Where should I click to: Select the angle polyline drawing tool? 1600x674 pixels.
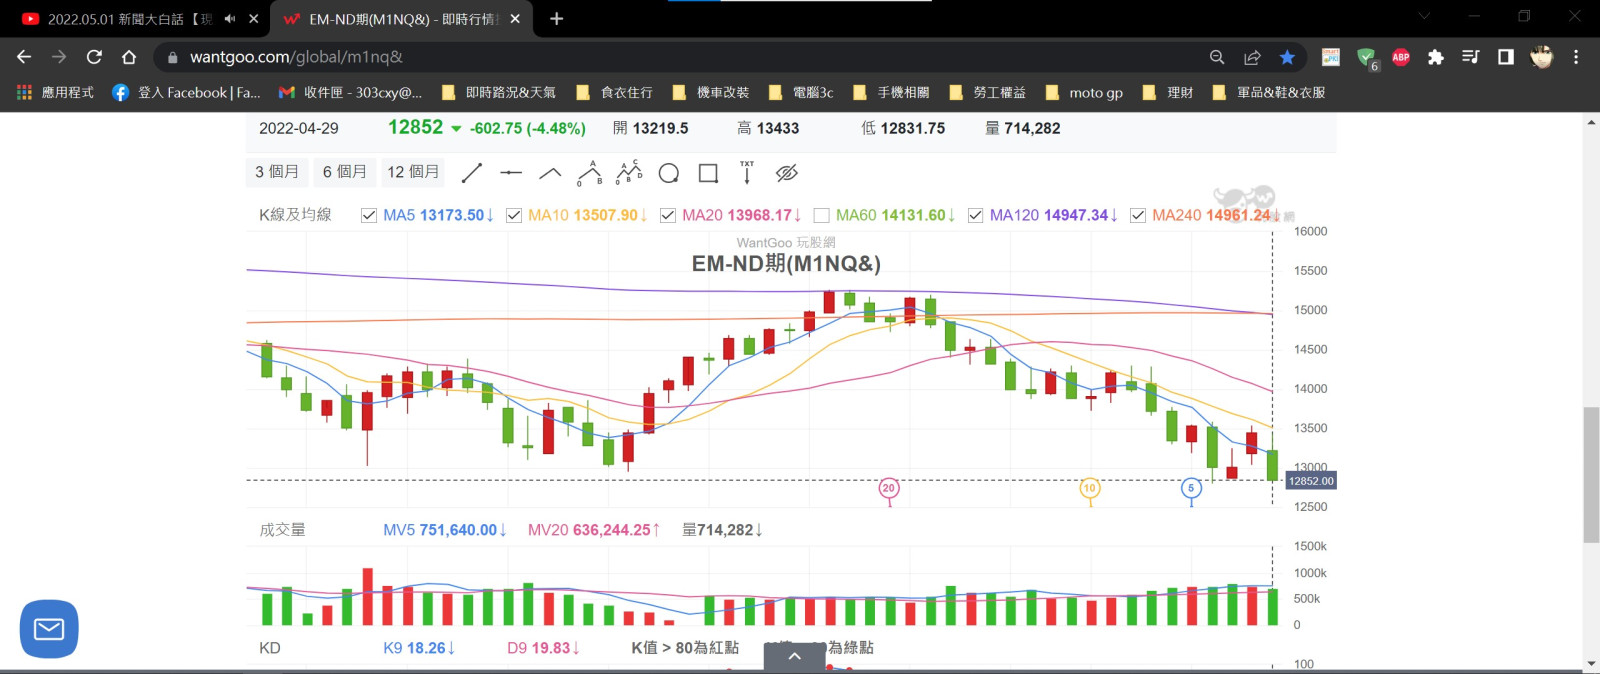tap(550, 173)
